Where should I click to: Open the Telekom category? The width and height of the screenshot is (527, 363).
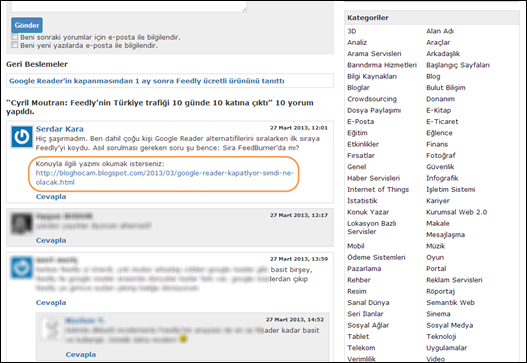361,348
